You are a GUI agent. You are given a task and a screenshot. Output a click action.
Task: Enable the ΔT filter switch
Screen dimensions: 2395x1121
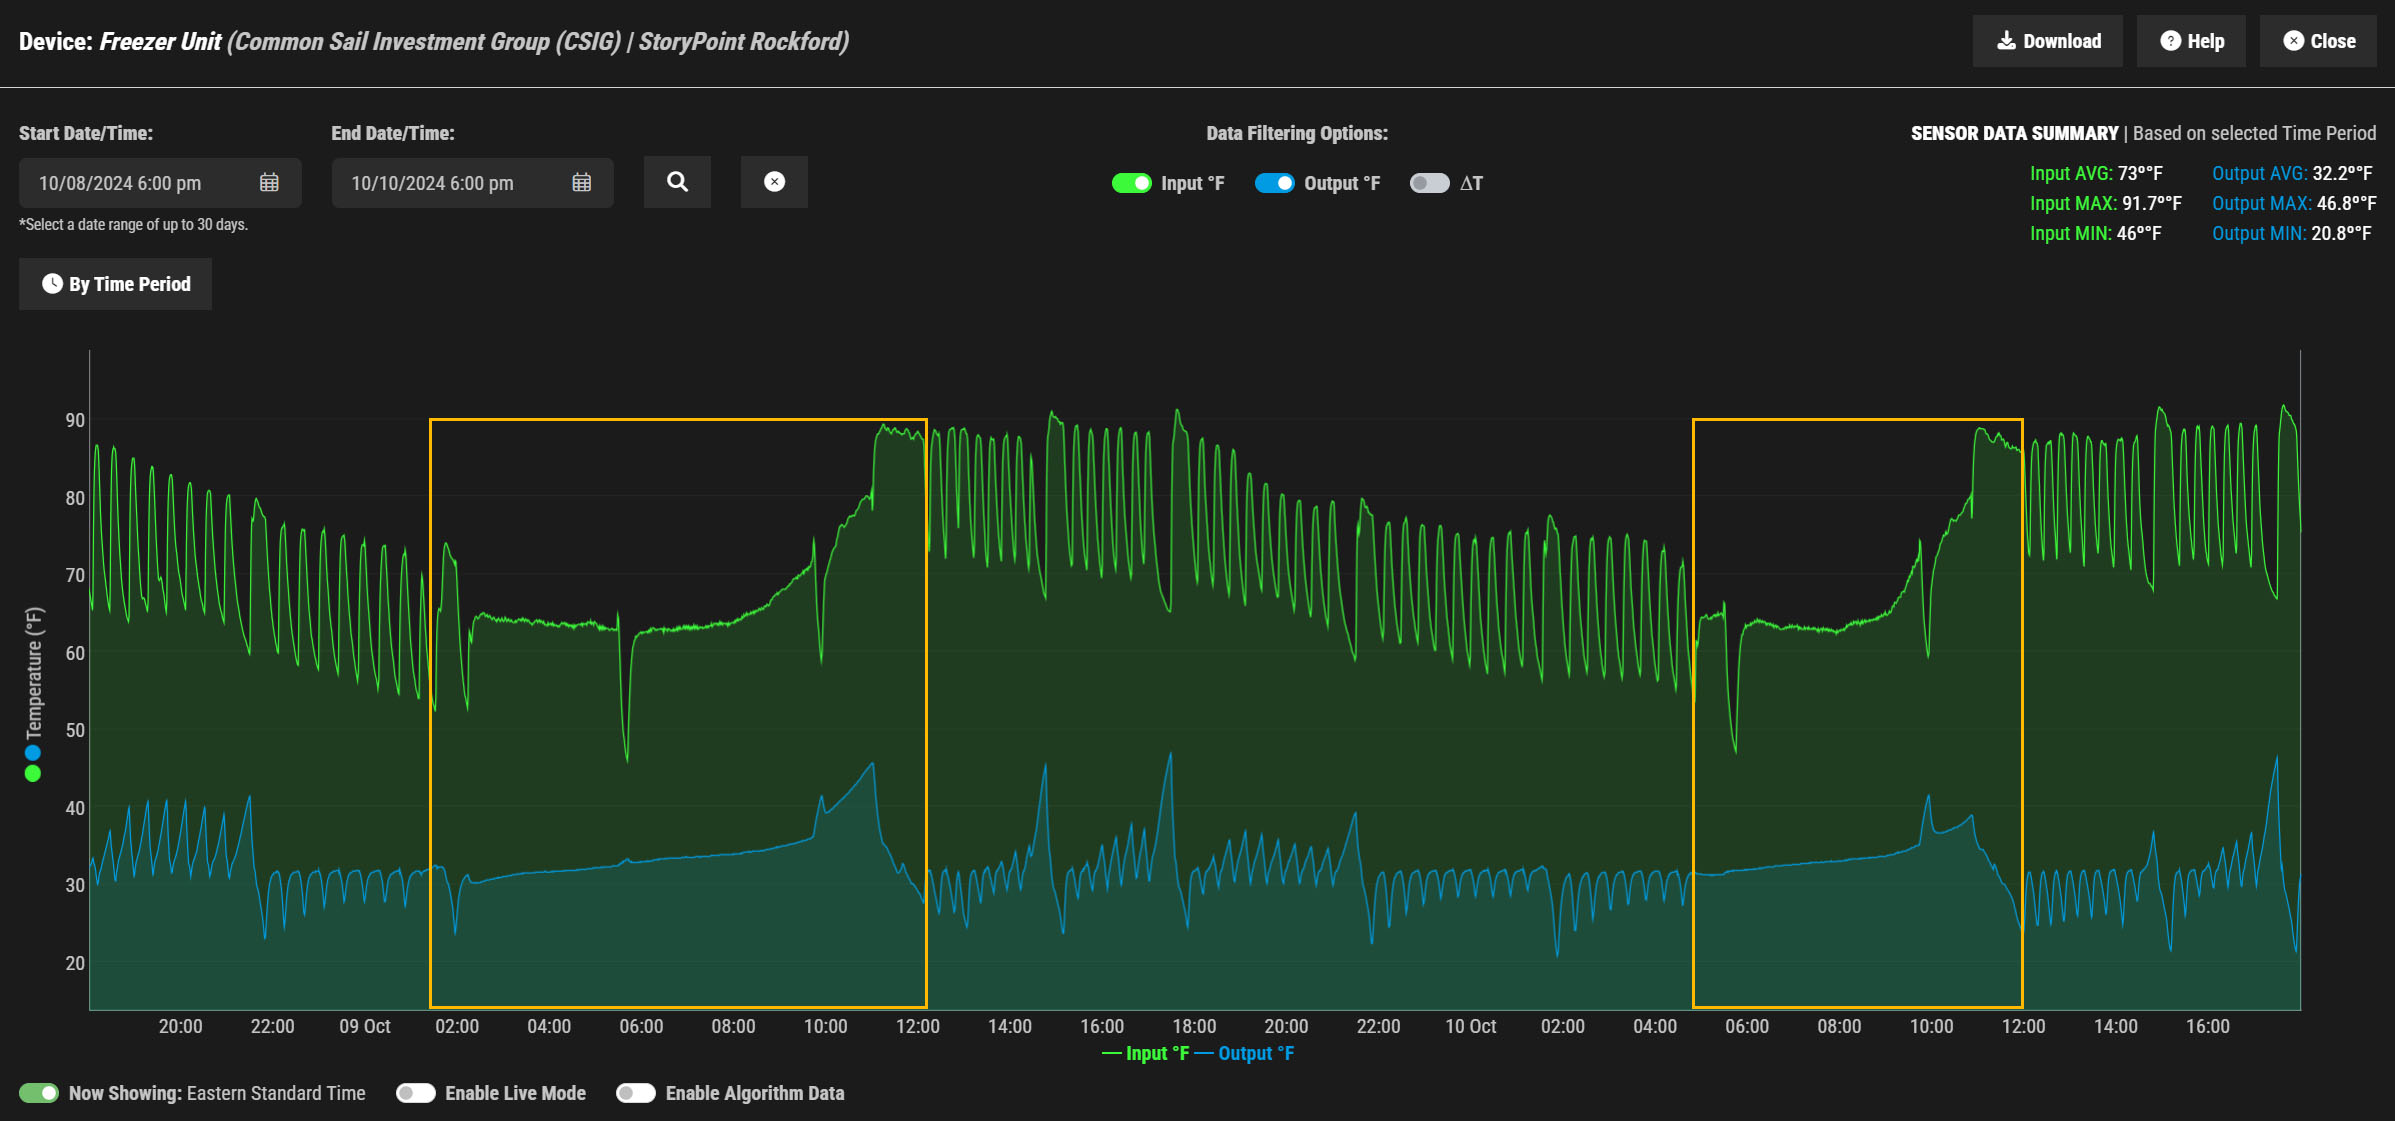click(x=1429, y=183)
